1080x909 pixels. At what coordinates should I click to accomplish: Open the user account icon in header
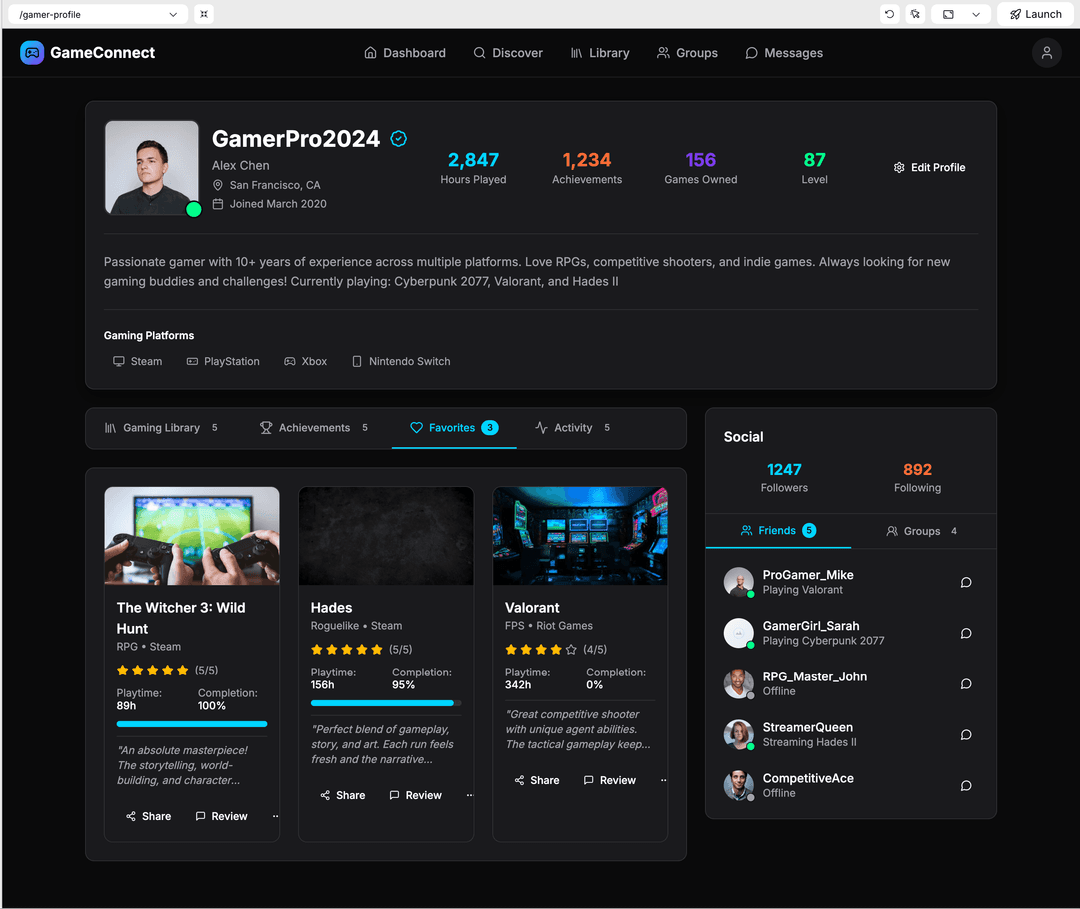[1046, 53]
